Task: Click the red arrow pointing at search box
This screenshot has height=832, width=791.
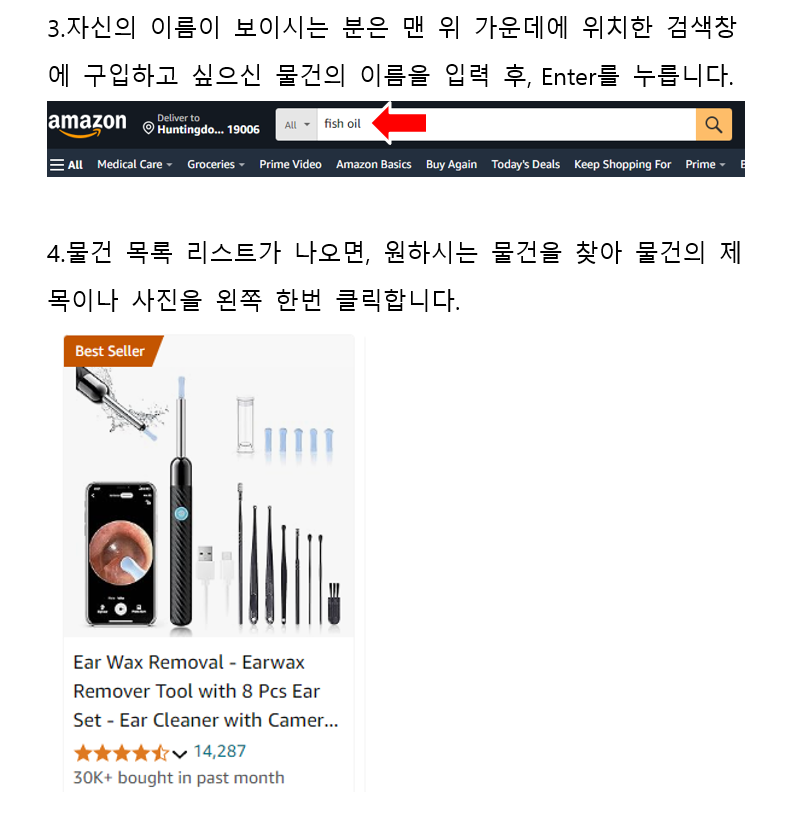Action: (399, 123)
